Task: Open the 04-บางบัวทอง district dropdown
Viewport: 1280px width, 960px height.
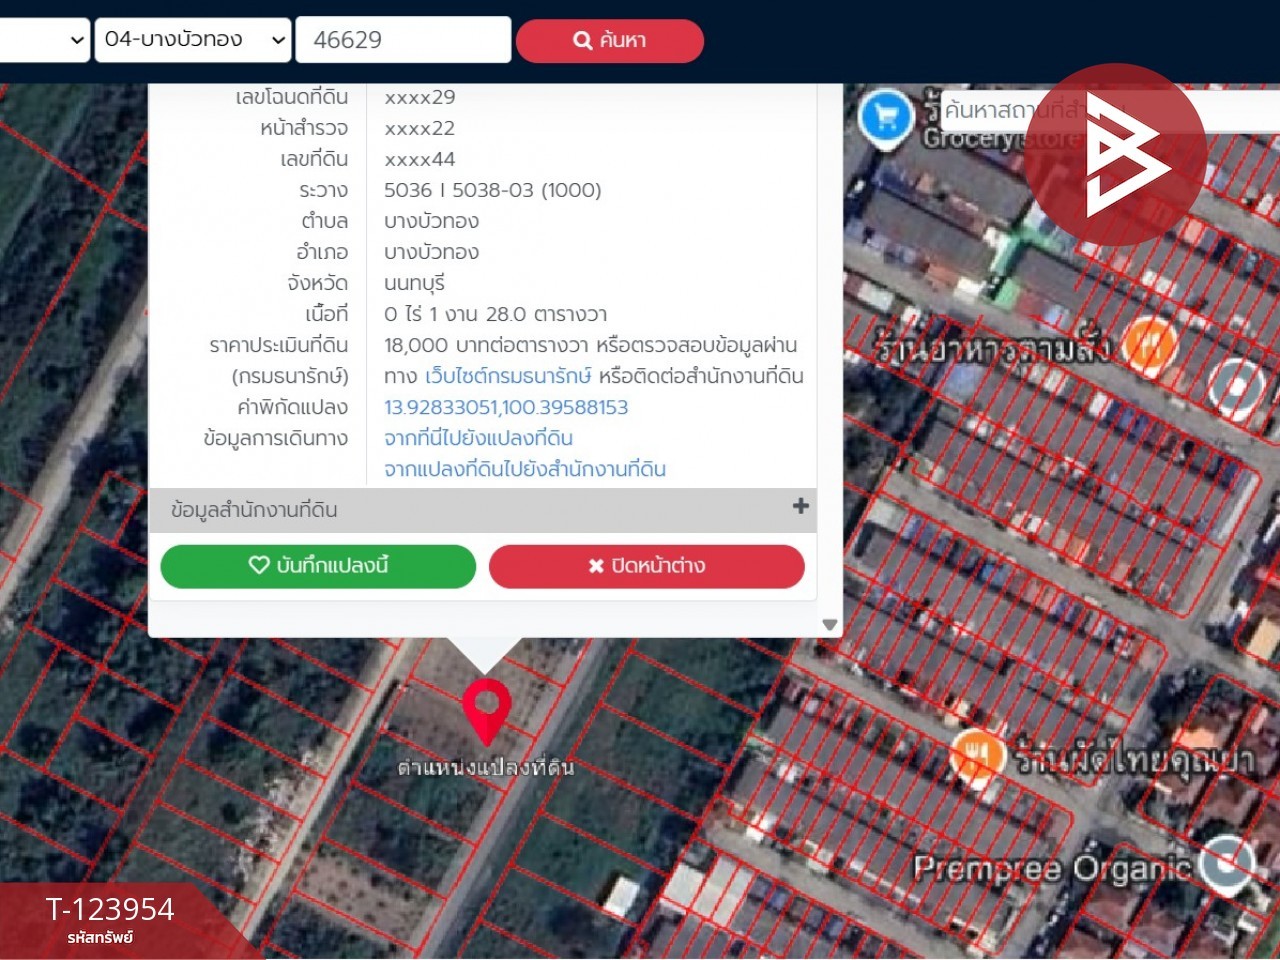Action: coord(193,40)
